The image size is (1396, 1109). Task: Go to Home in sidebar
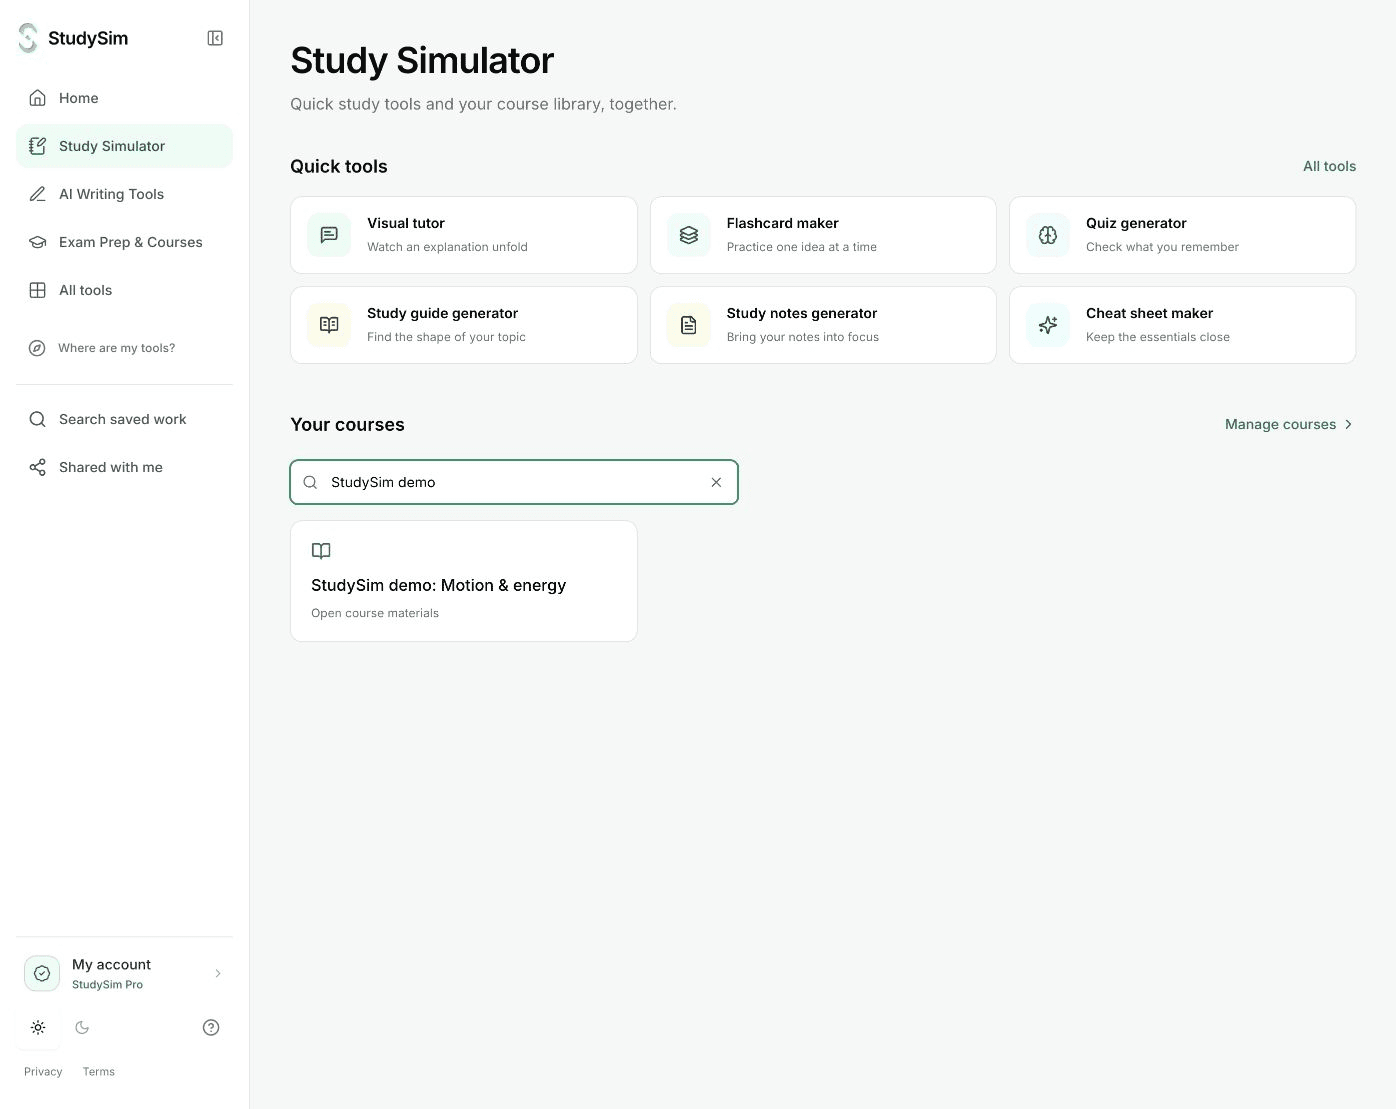pyautogui.click(x=124, y=98)
